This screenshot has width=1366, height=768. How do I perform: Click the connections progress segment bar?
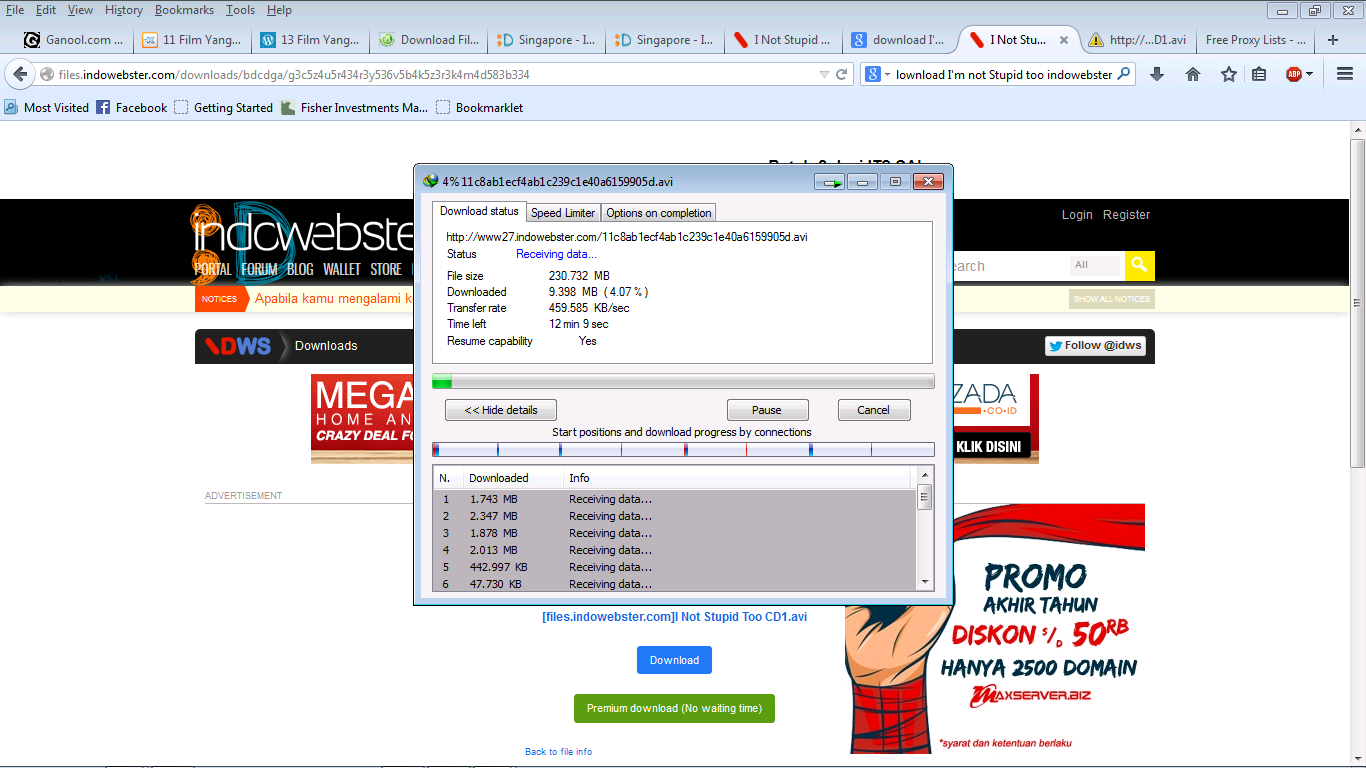pyautogui.click(x=683, y=450)
